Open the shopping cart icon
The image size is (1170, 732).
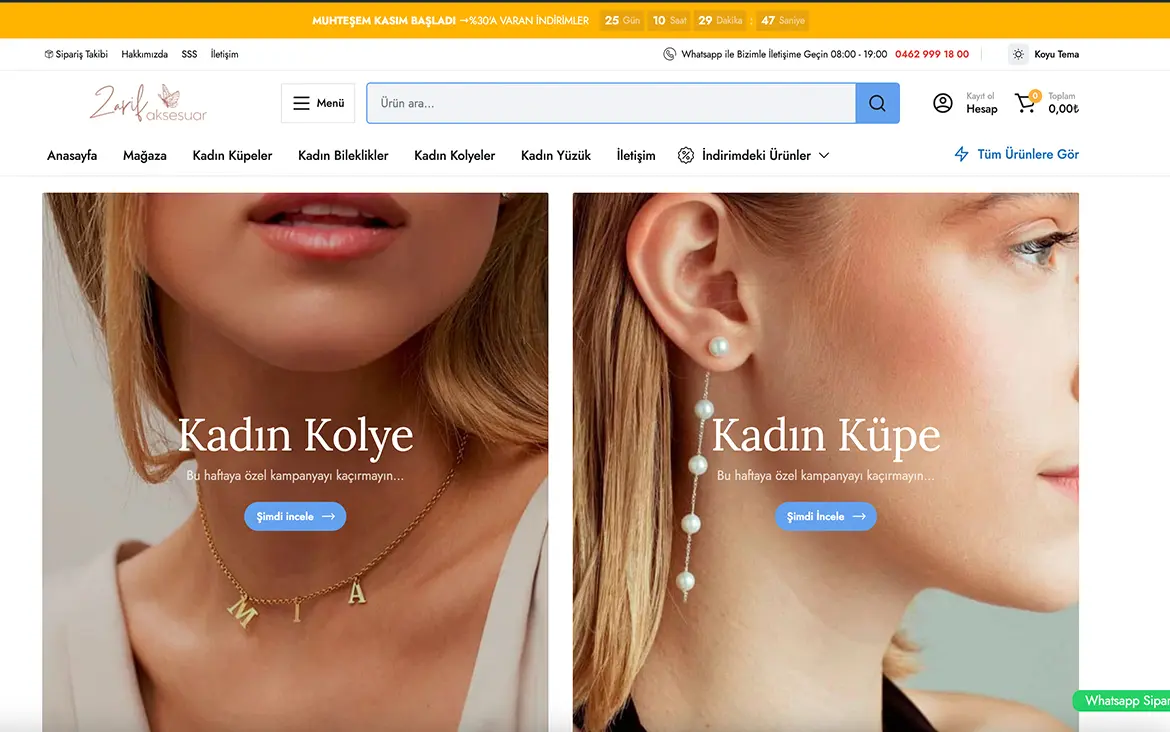(1025, 103)
